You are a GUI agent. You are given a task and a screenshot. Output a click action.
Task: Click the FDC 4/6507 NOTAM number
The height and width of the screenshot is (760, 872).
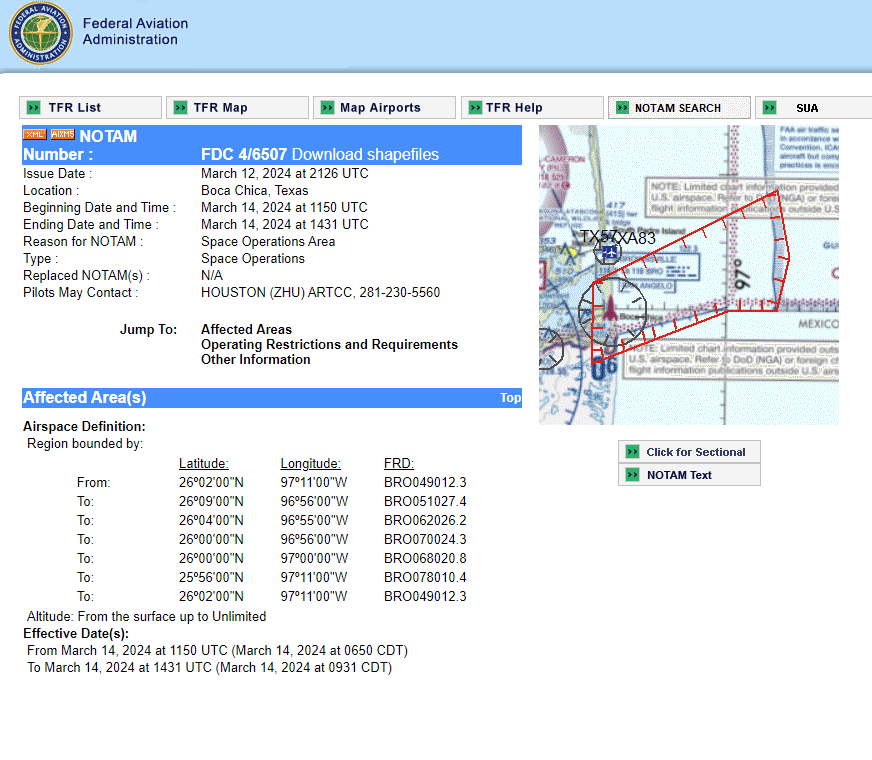[244, 155]
